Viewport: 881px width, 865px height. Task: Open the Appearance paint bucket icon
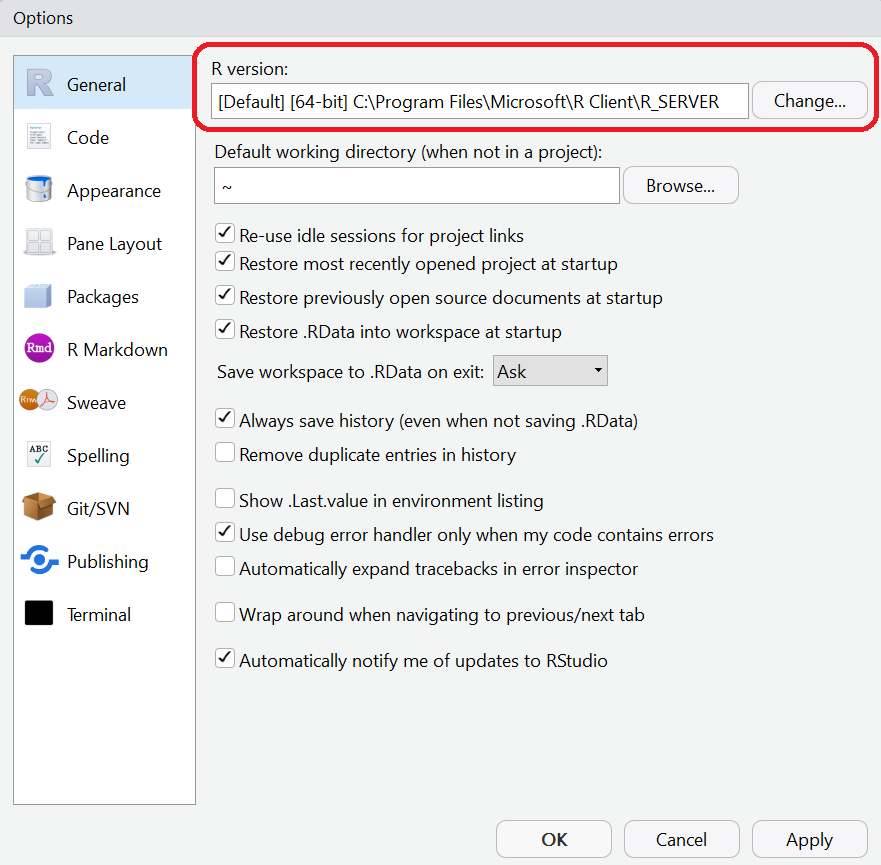[39, 189]
